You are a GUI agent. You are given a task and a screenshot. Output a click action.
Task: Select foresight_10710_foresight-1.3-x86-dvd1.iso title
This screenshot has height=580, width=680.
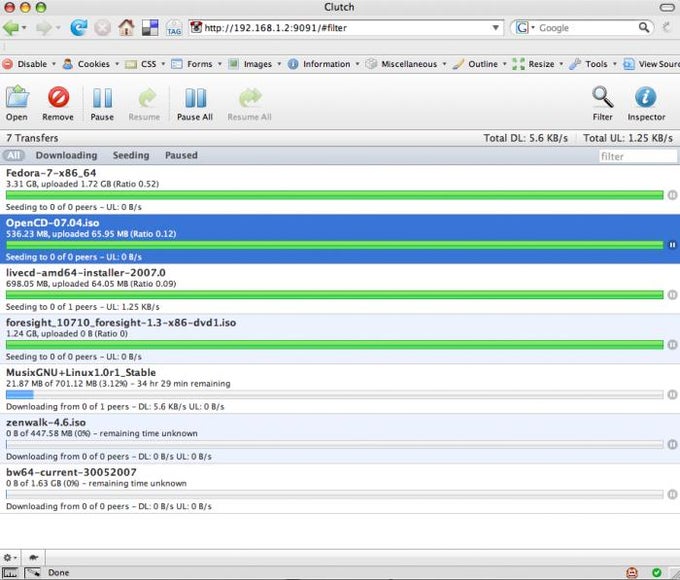point(121,323)
